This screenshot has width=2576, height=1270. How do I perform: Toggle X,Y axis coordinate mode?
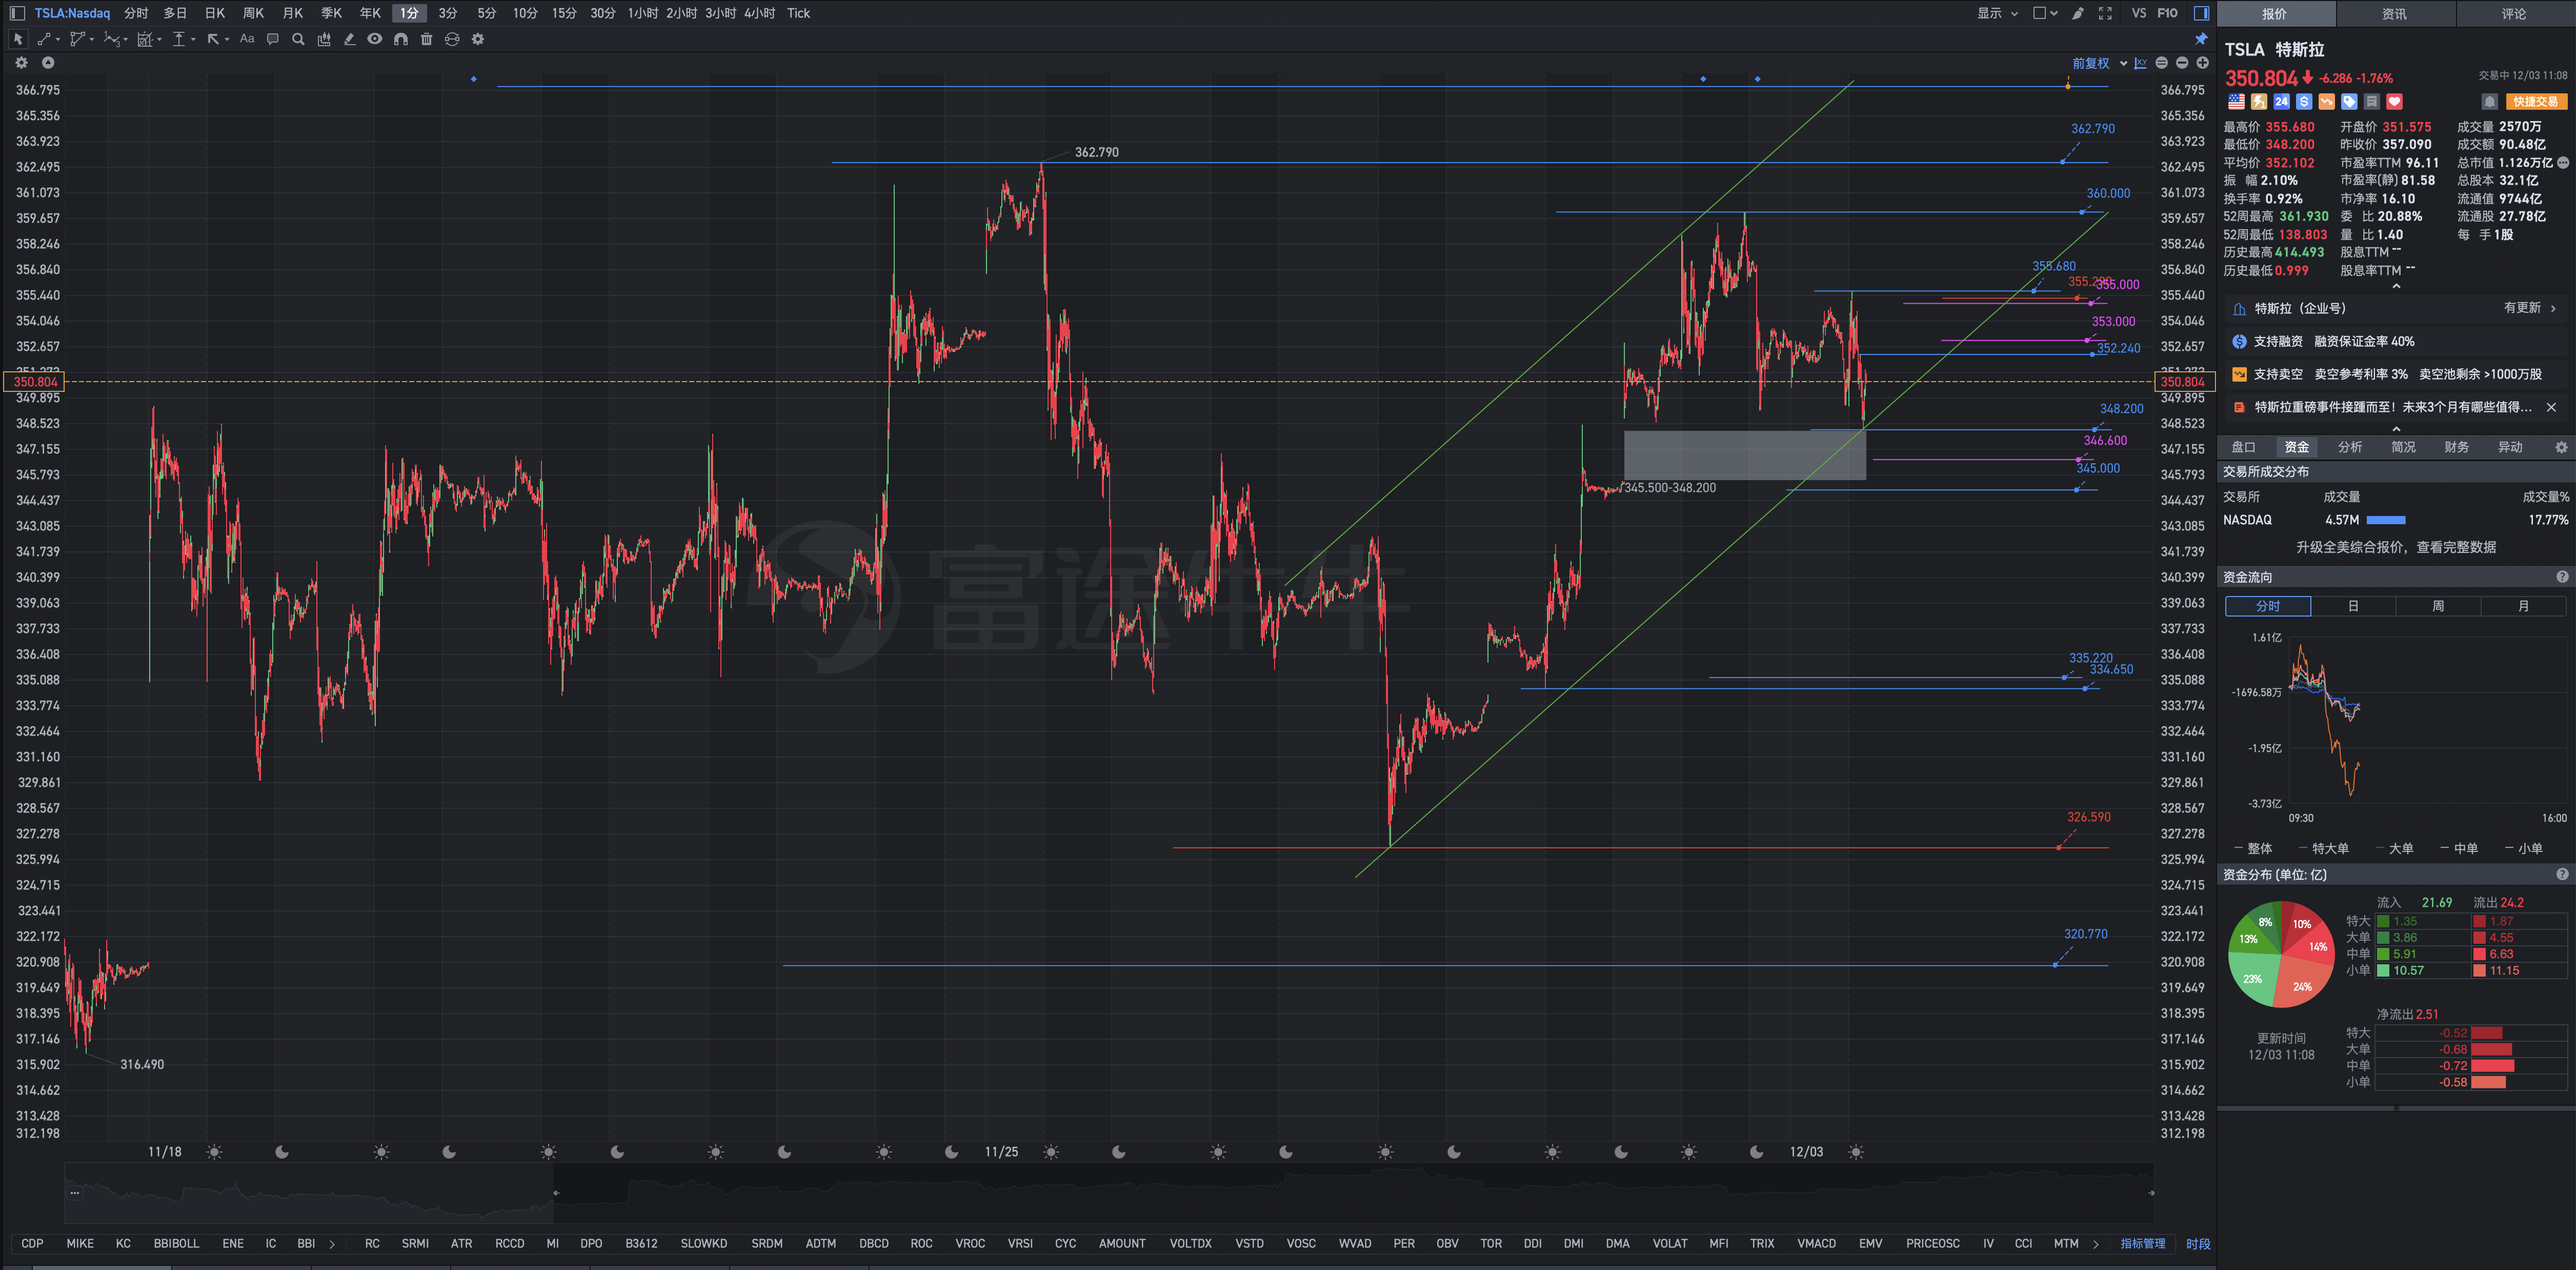2140,63
